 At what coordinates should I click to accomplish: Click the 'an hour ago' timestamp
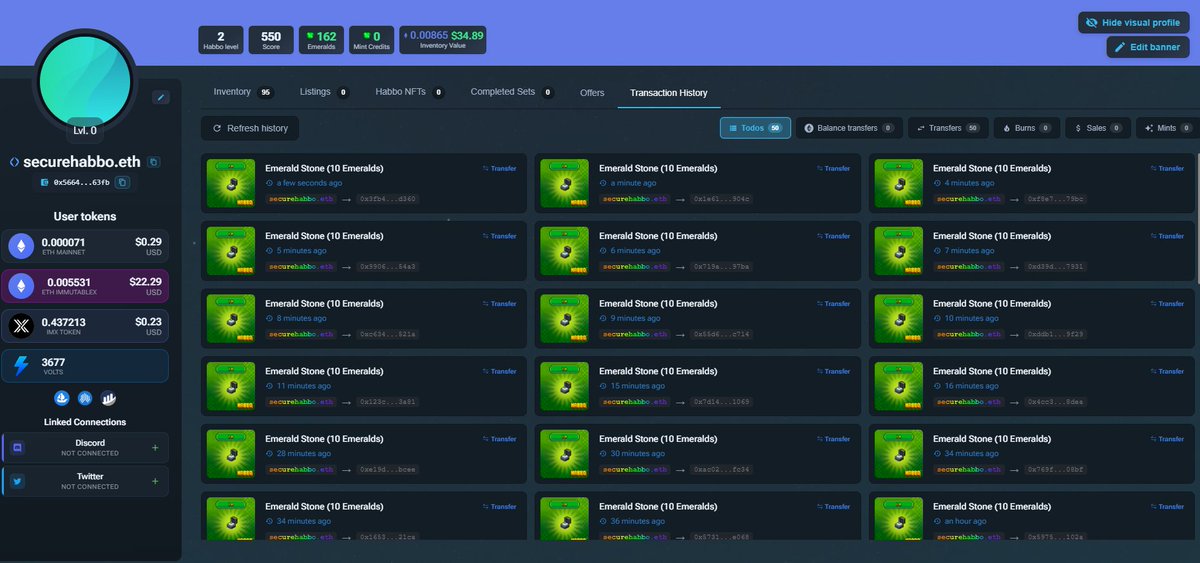(x=964, y=521)
